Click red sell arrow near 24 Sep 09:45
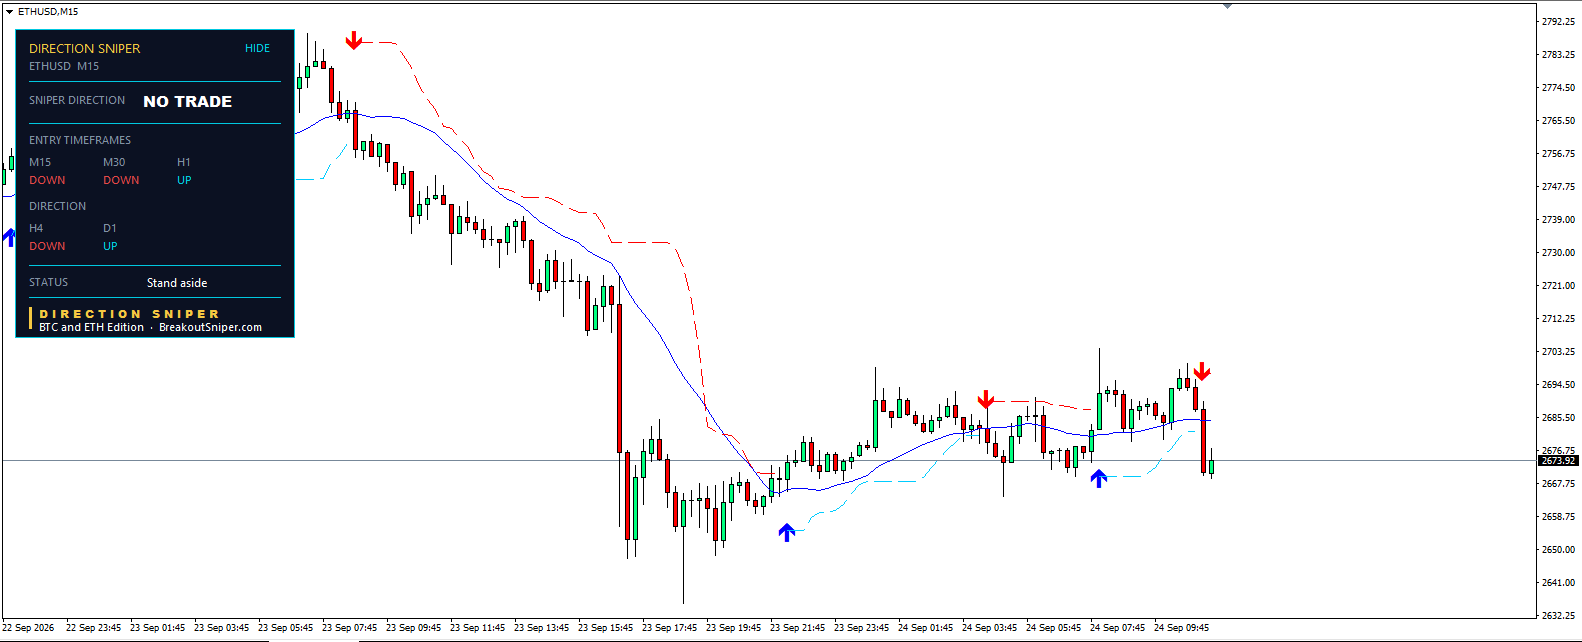The width and height of the screenshot is (1582, 642). [1202, 372]
